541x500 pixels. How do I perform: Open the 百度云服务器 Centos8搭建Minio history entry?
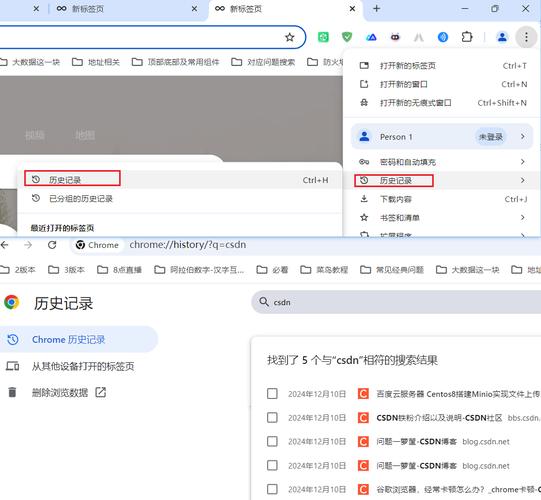(458, 394)
